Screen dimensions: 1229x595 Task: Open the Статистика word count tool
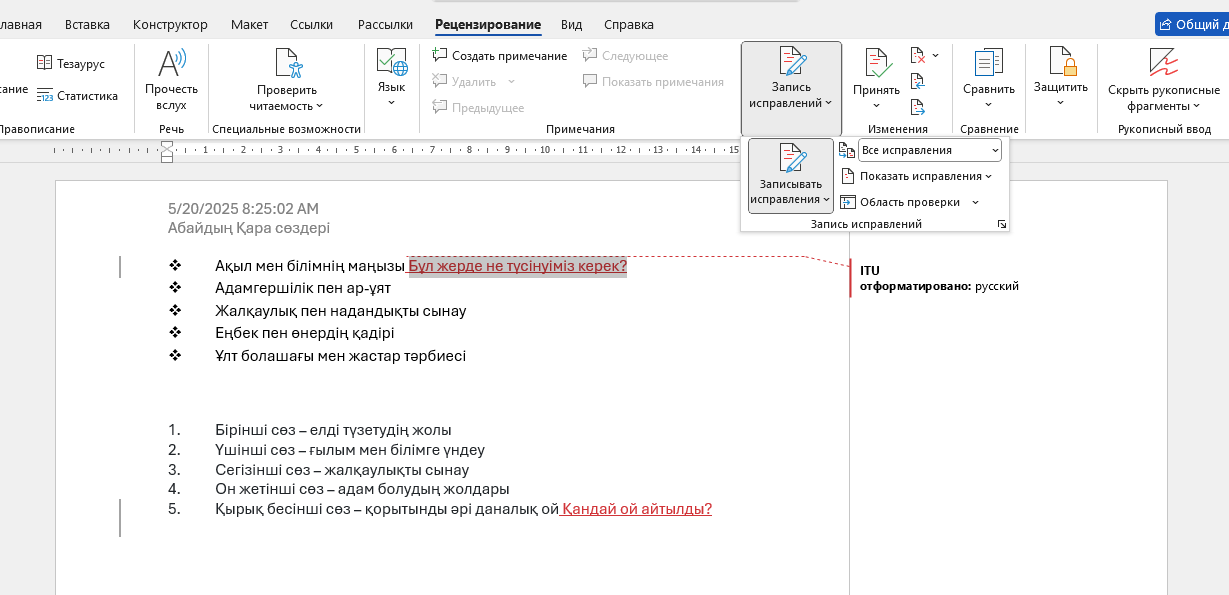coord(77,96)
